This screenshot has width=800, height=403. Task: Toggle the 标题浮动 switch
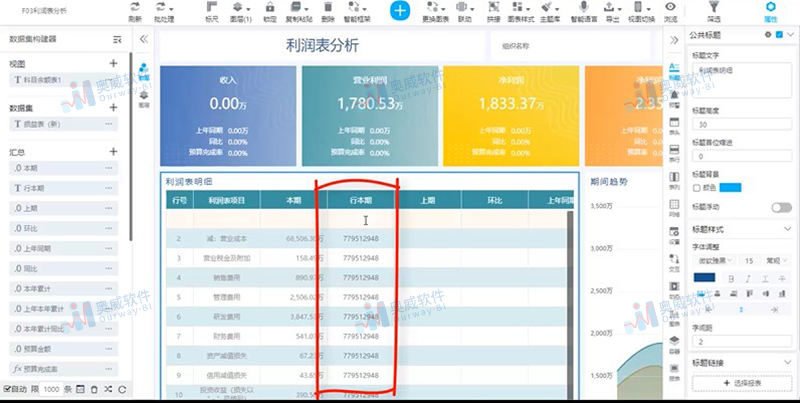click(x=782, y=207)
